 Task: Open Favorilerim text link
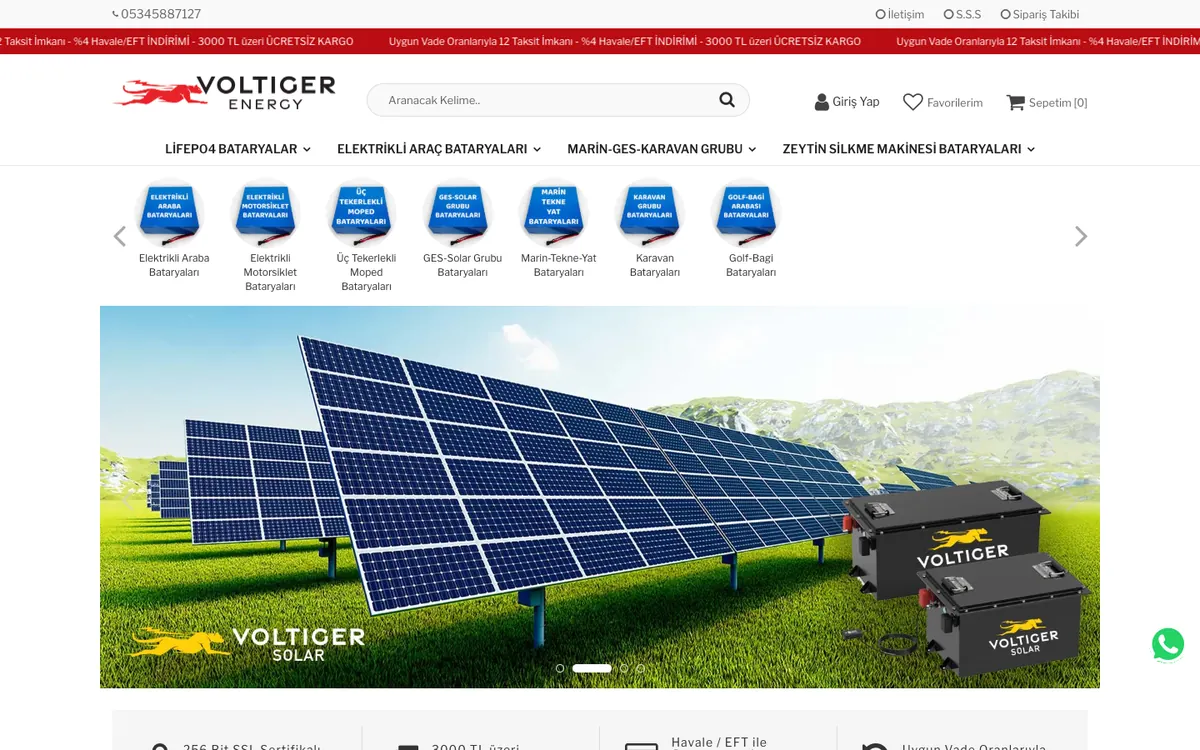point(955,103)
